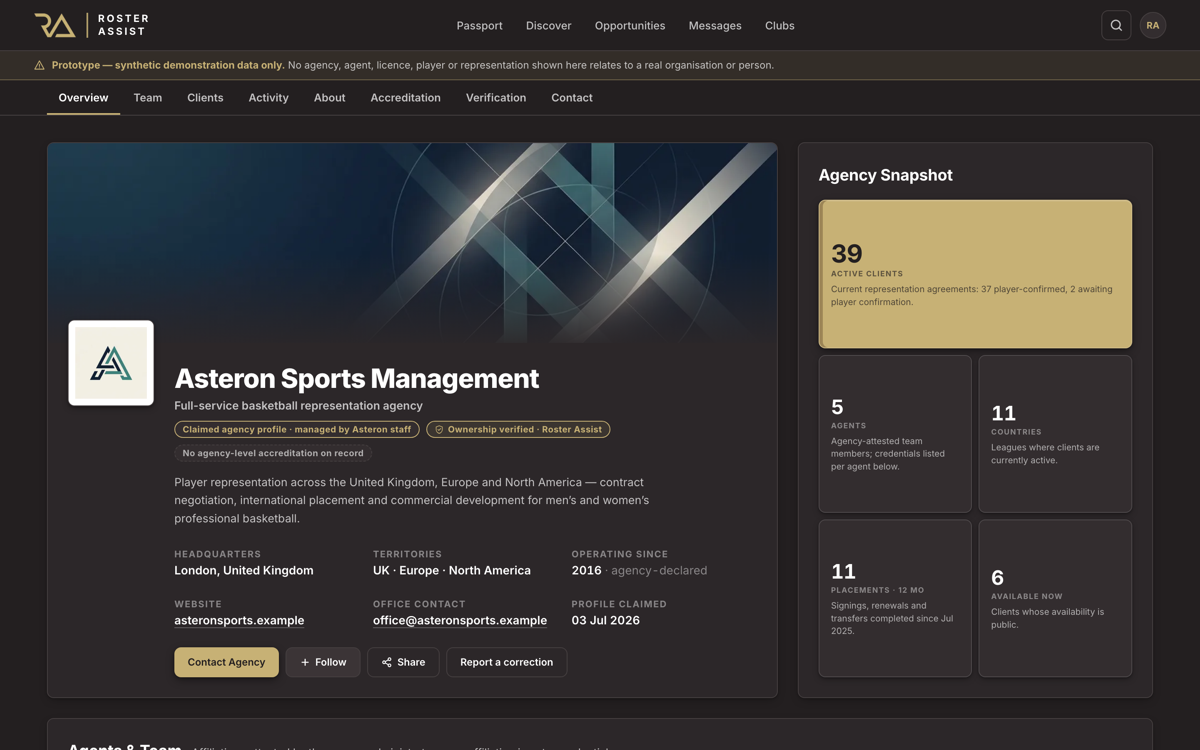The image size is (1200, 750).
Task: Click the Roster Assist logo
Action: click(91, 25)
